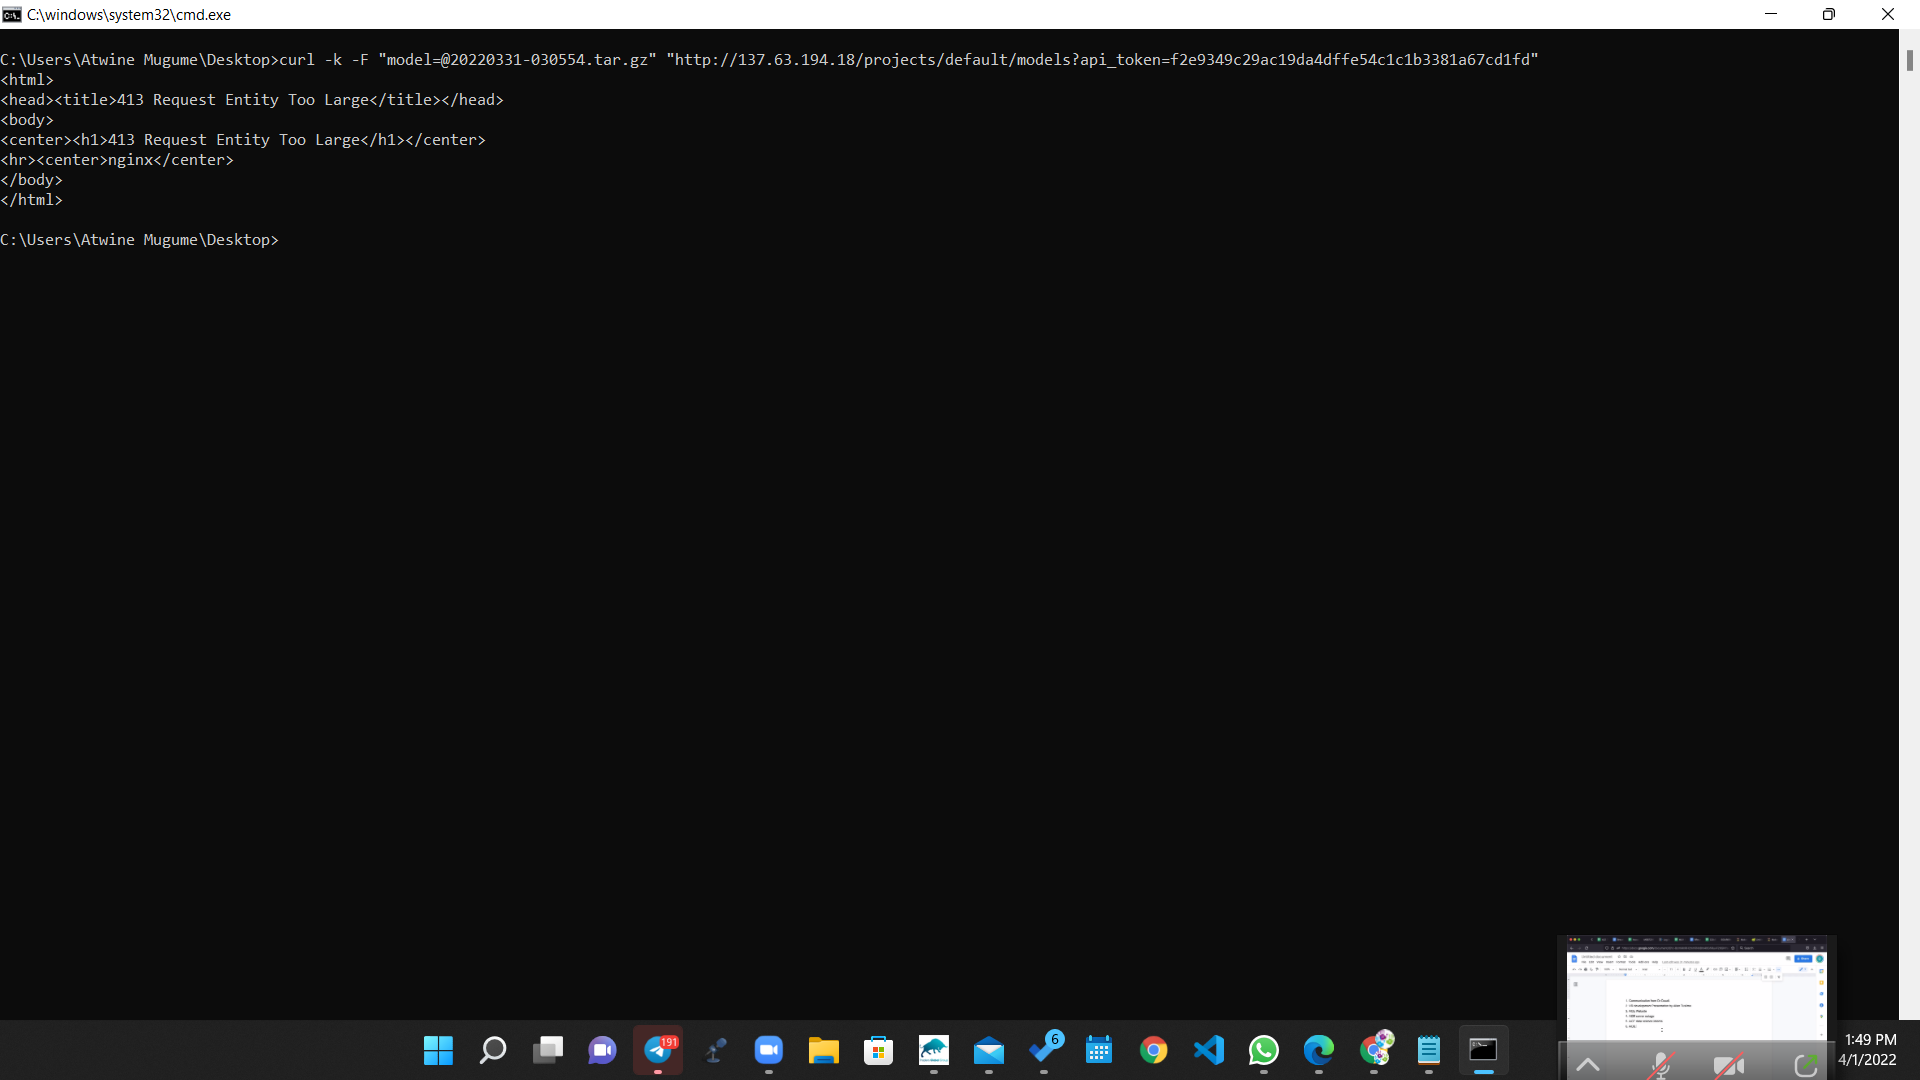1920x1080 pixels.
Task: Open File Explorer from the taskbar
Action: click(823, 1050)
